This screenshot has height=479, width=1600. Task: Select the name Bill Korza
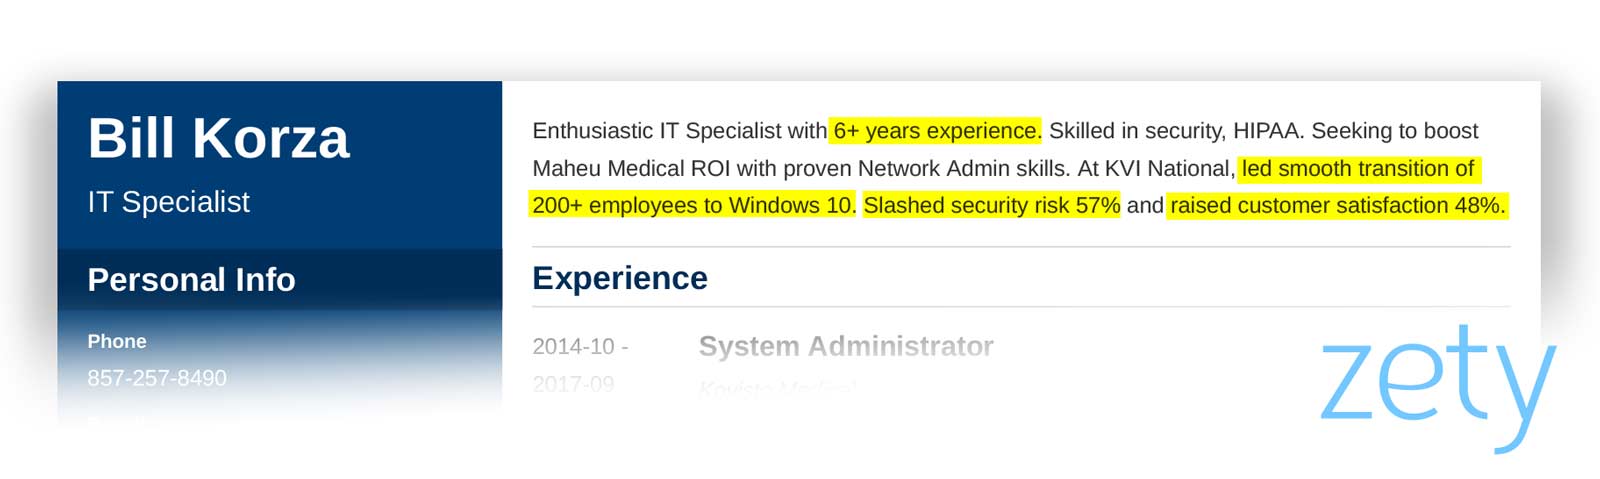point(218,138)
